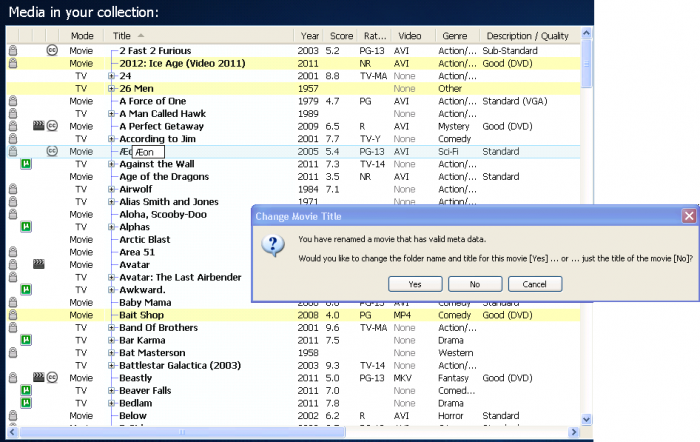Click the horizontal scrollbar thumb

(182, 432)
